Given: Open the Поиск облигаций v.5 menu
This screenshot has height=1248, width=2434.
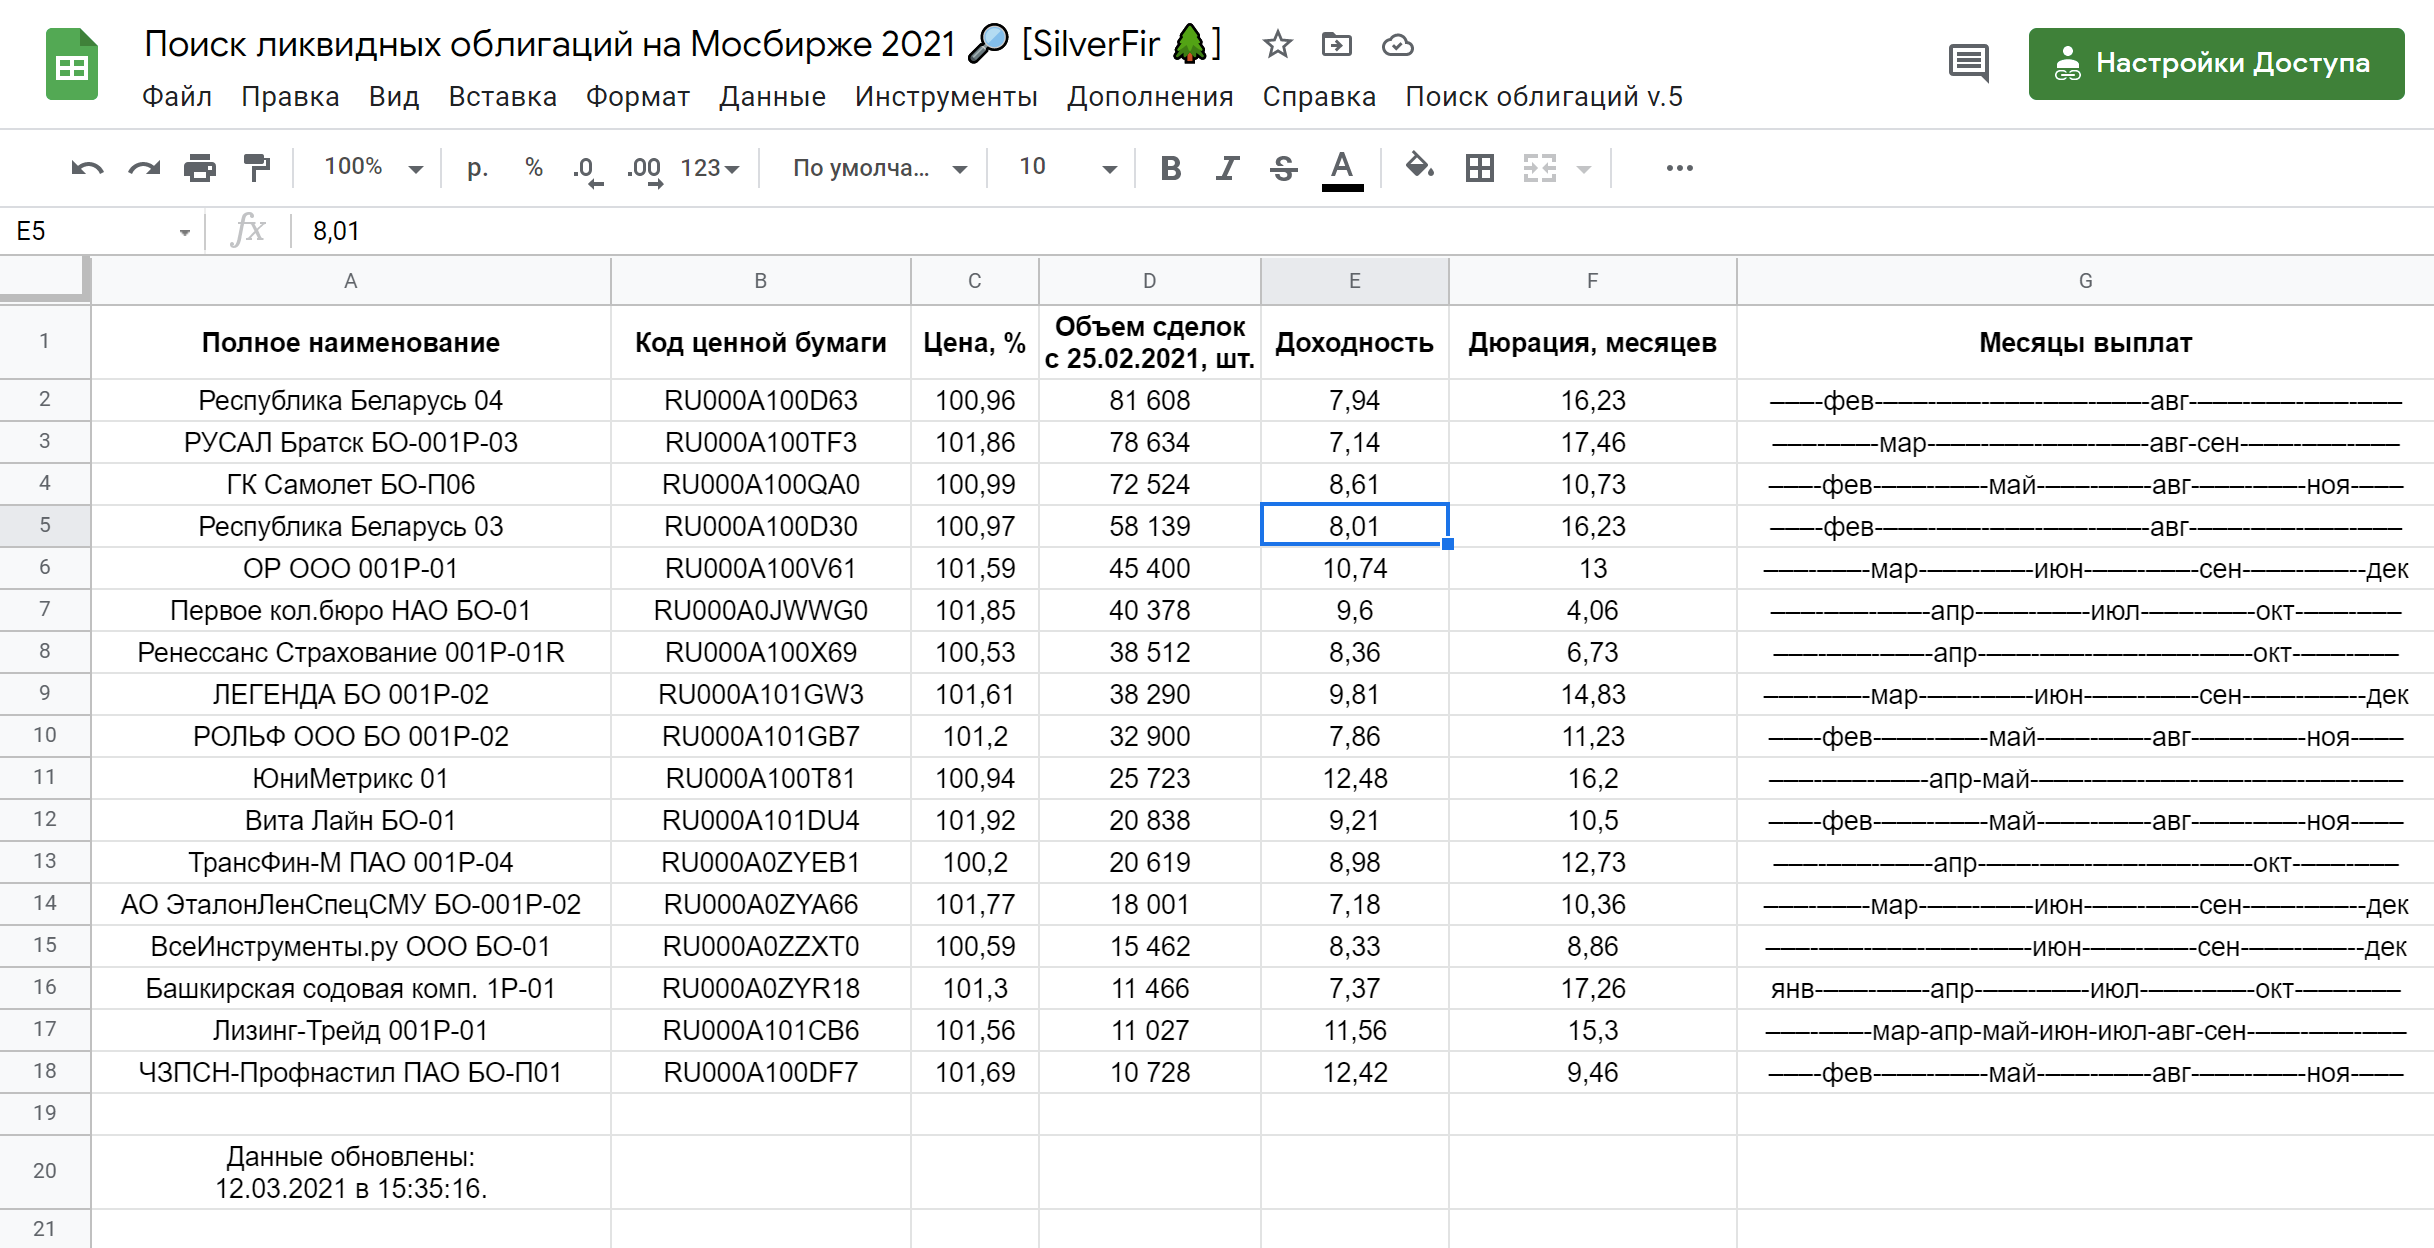Looking at the screenshot, I should click(1544, 97).
